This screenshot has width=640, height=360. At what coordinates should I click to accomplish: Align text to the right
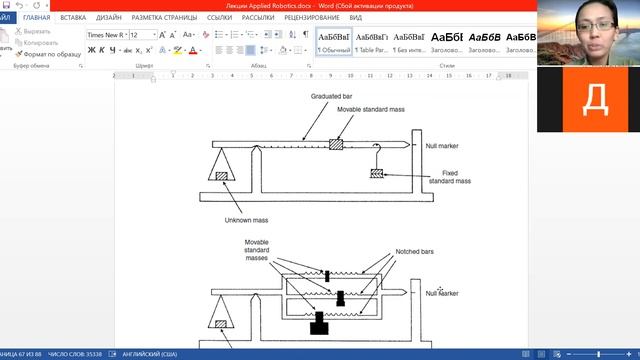(x=240, y=50)
